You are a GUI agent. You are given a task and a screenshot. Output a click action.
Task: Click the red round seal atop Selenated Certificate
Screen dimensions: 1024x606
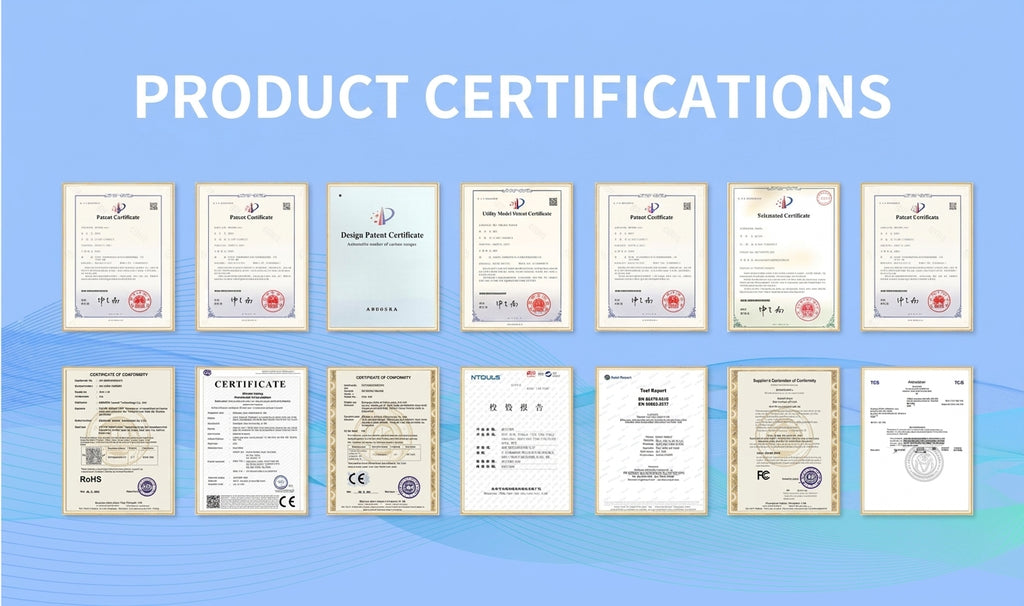(824, 197)
